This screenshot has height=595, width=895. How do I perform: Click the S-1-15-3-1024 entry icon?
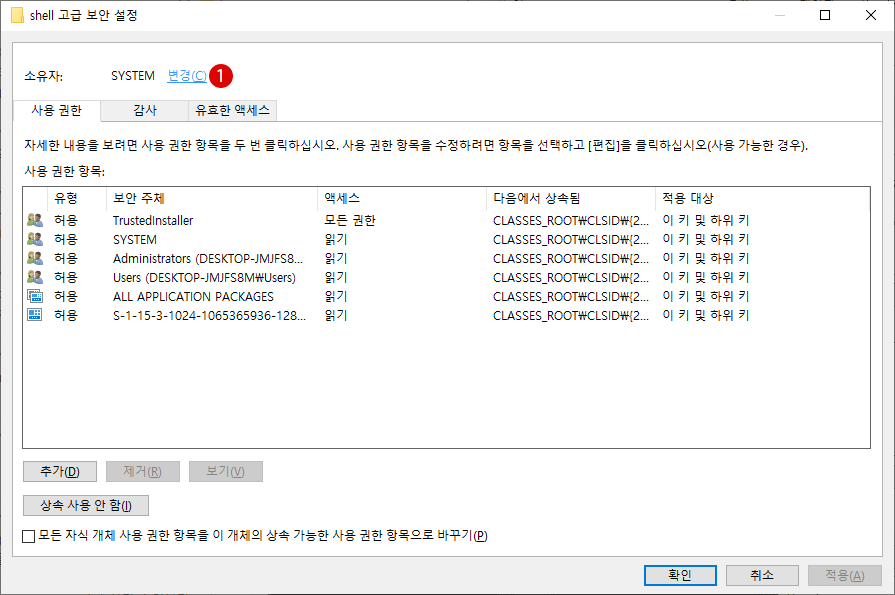pos(35,315)
